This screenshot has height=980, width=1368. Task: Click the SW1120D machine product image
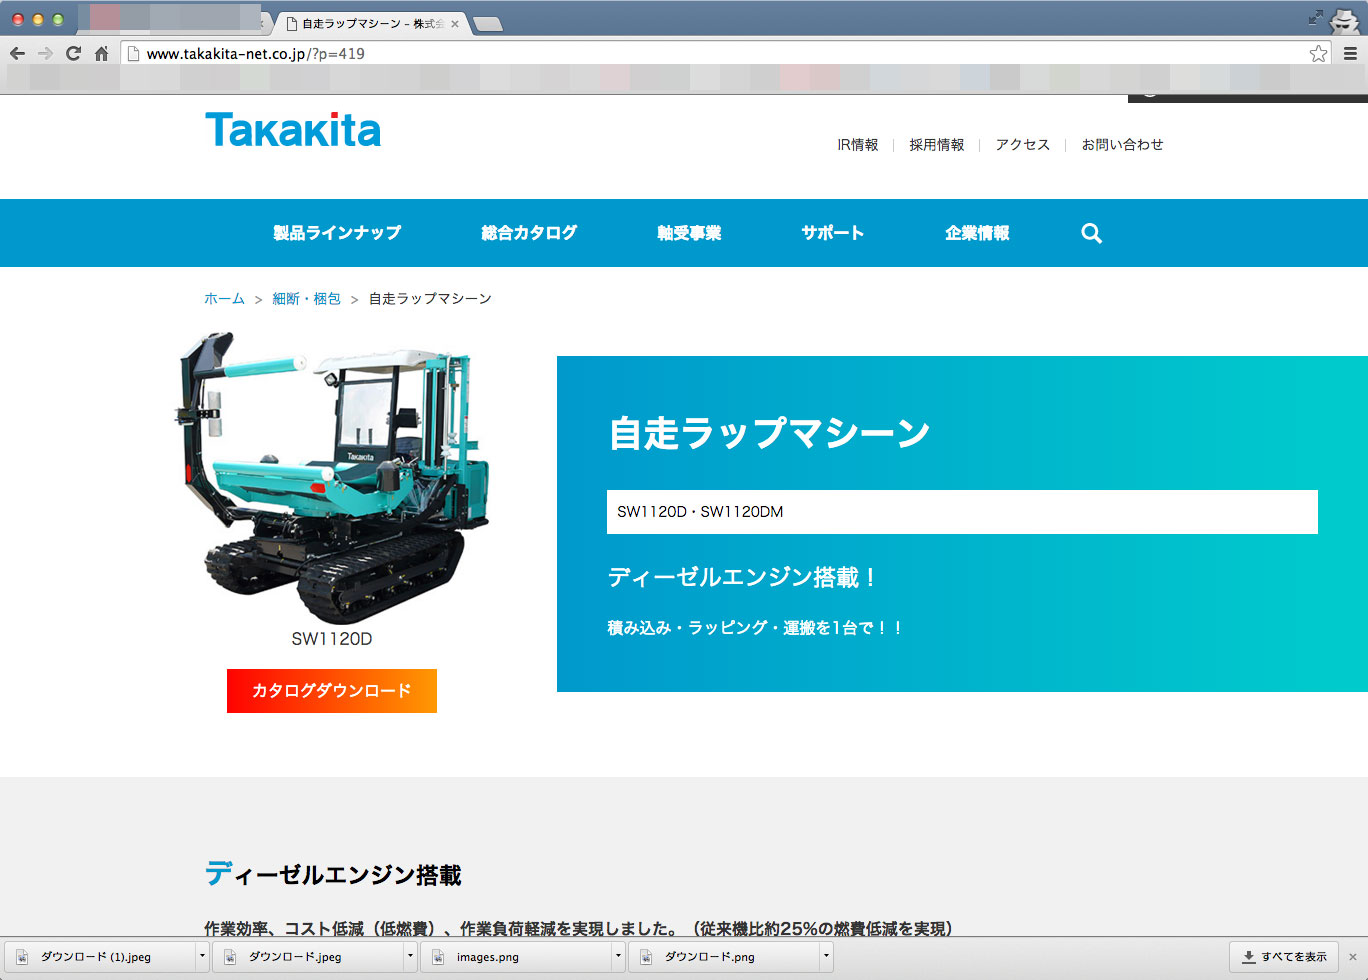click(332, 477)
